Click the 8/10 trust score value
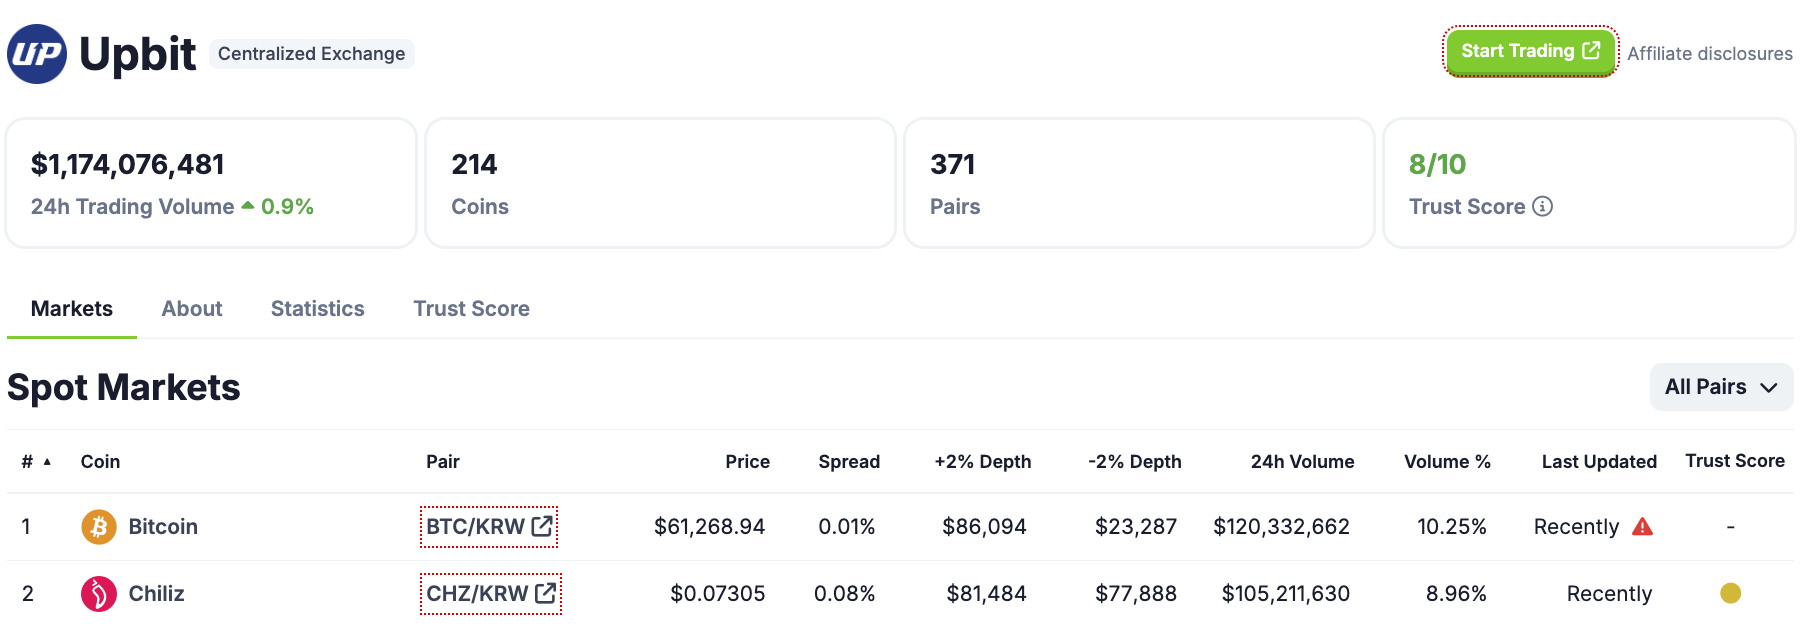 [1437, 165]
